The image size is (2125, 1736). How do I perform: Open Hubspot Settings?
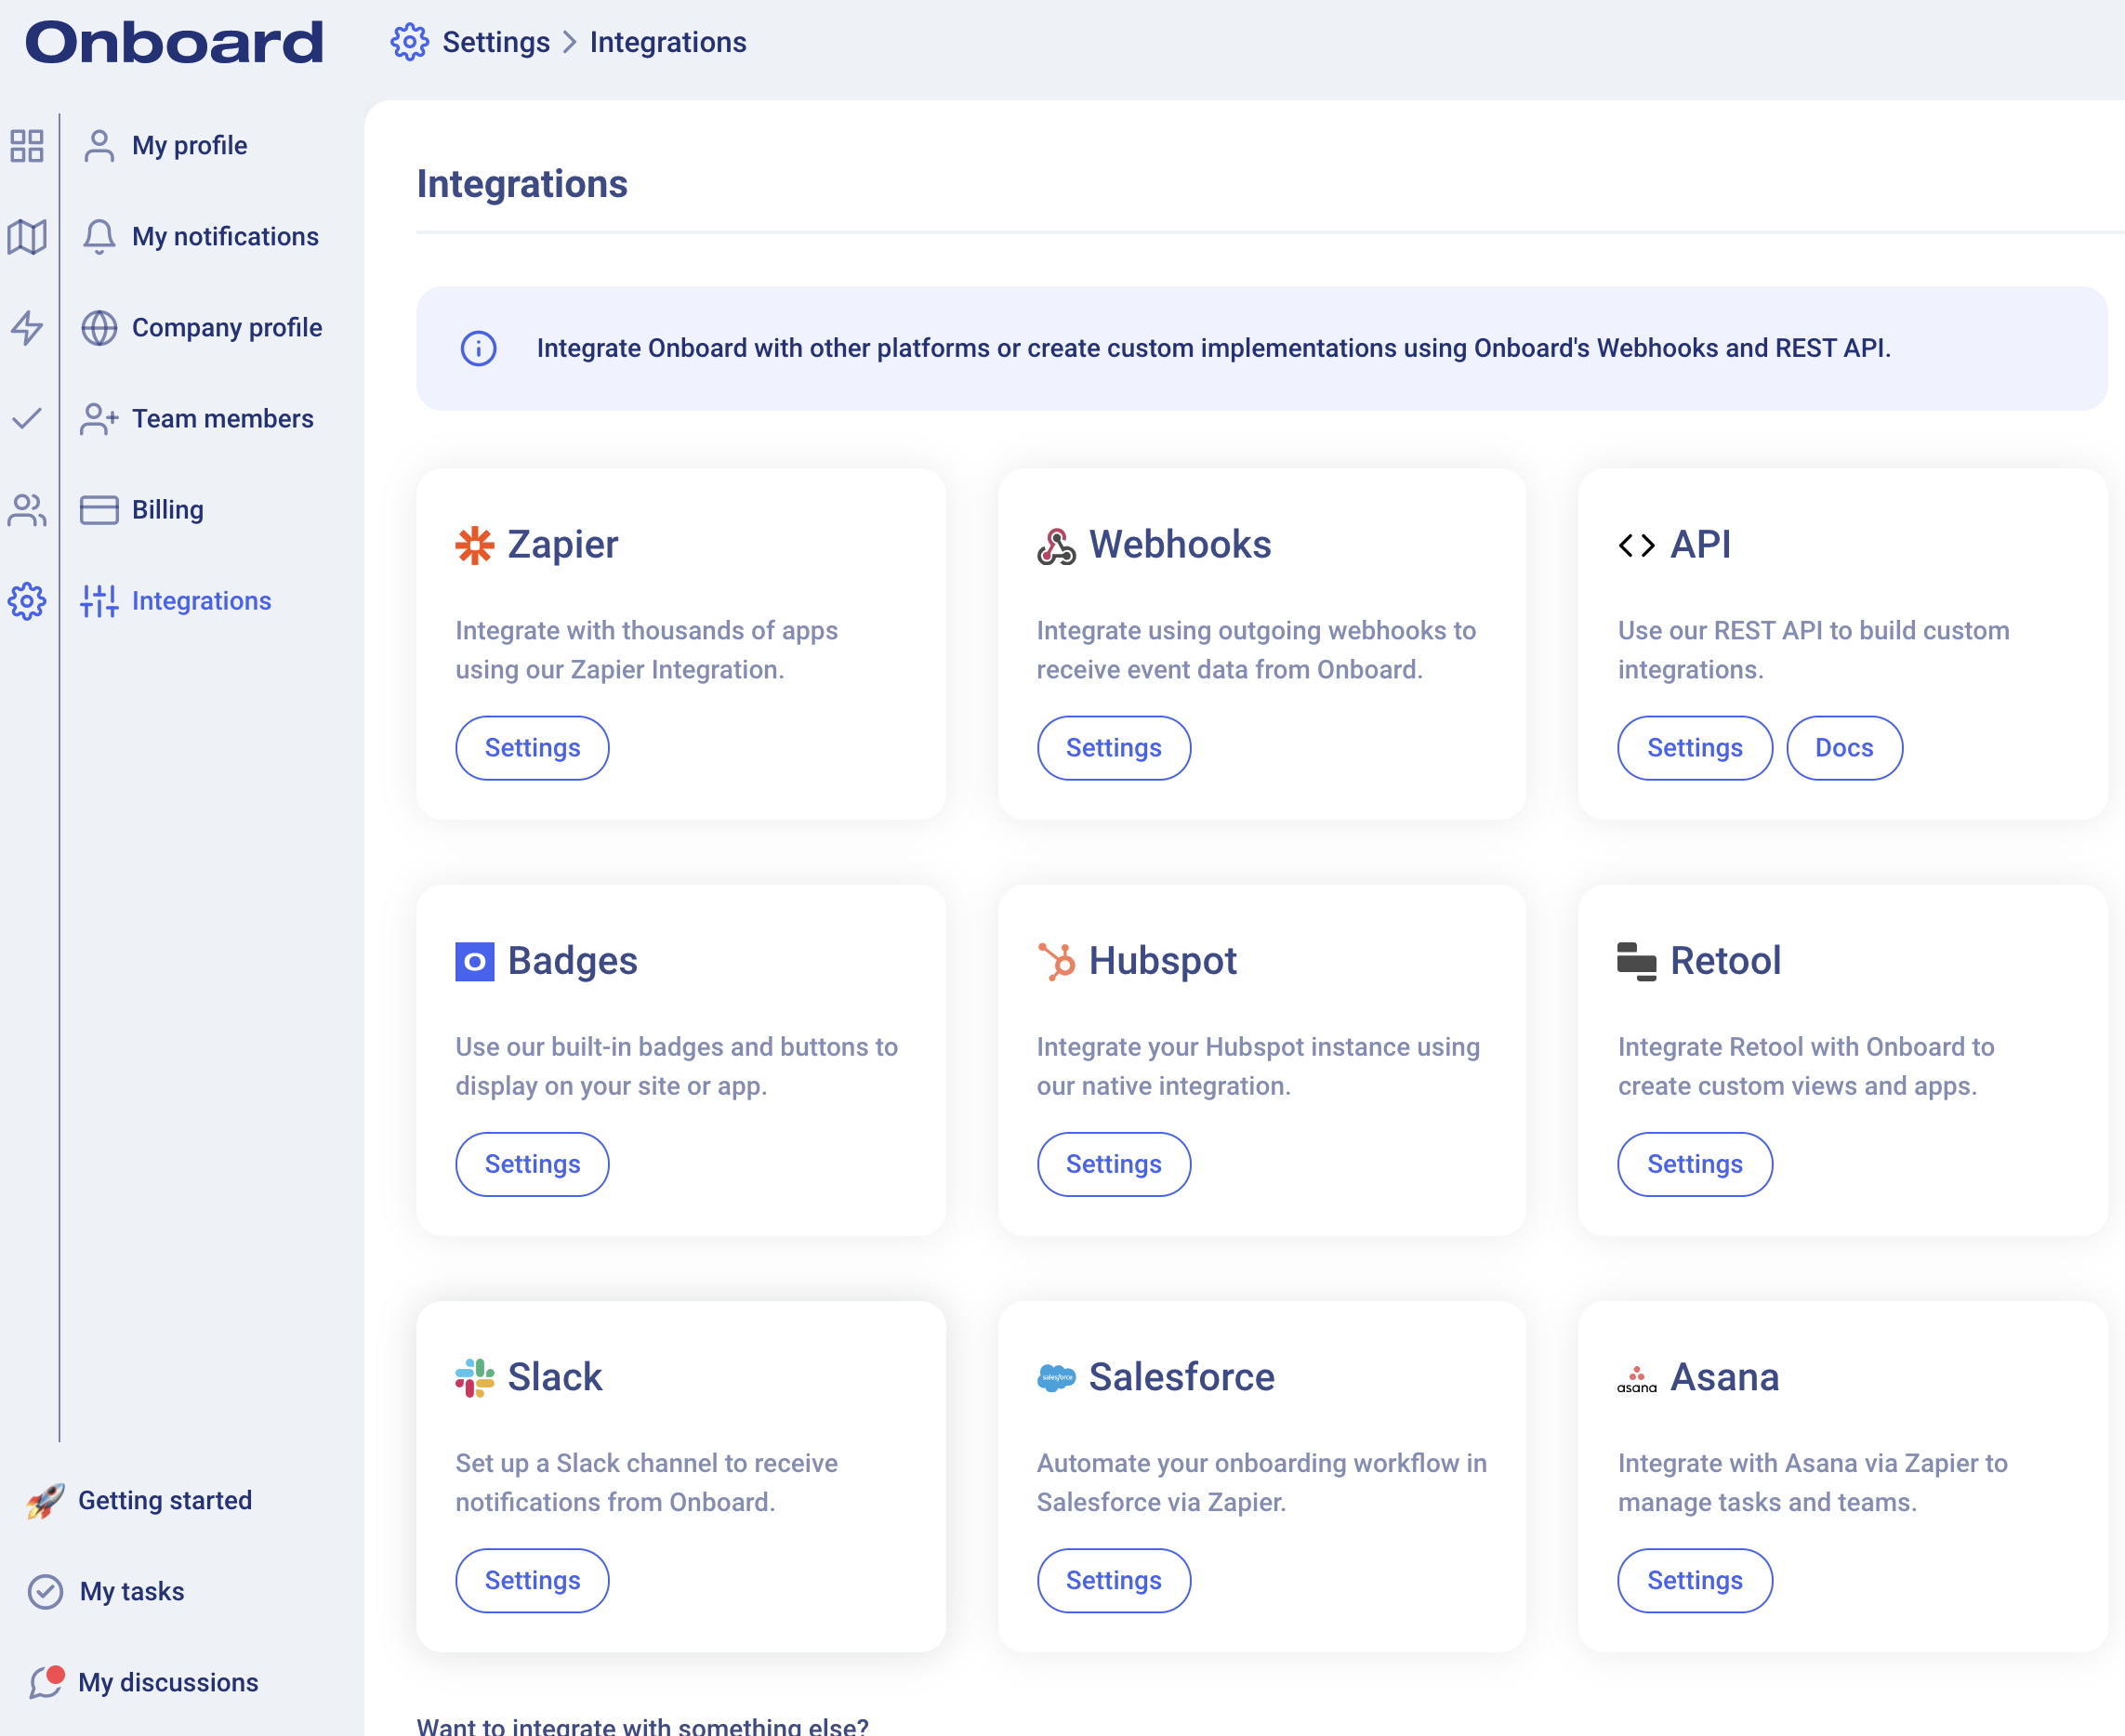pos(1113,1164)
